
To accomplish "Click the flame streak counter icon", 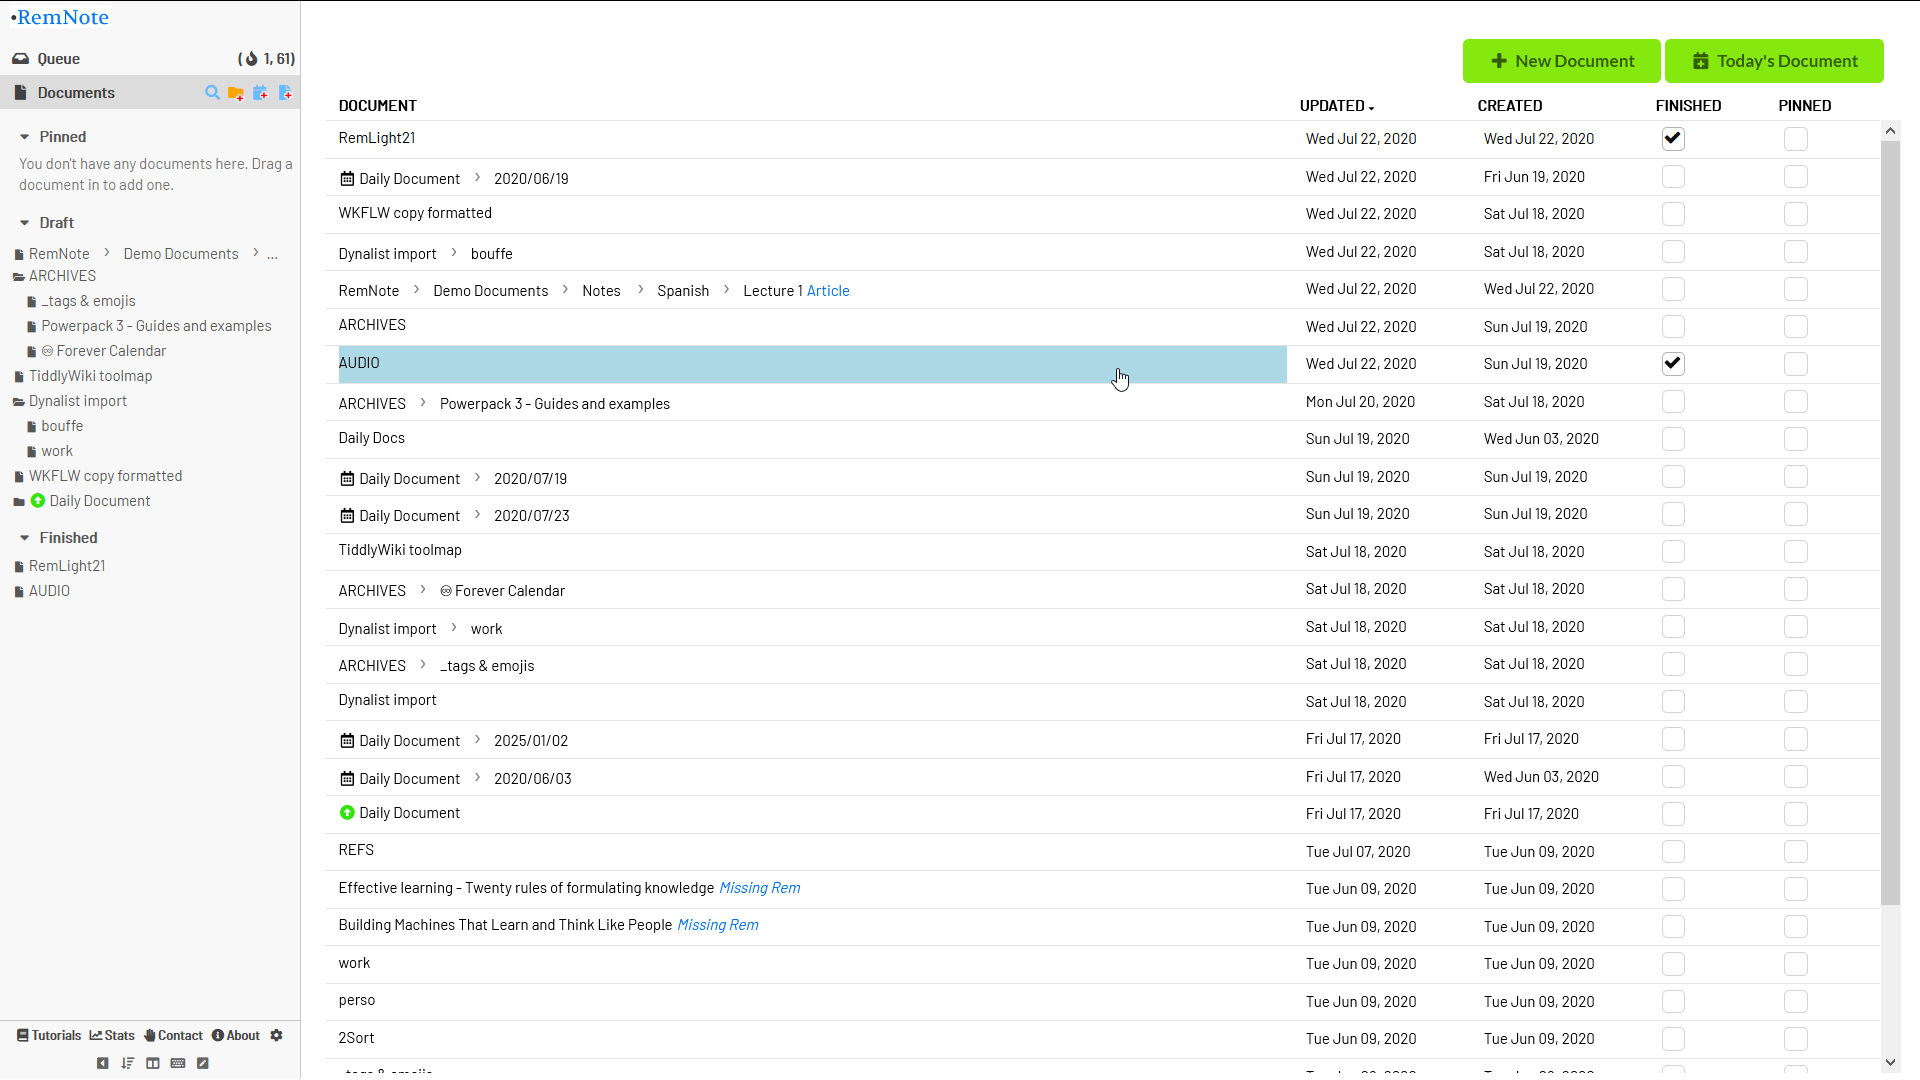I will 251,59.
